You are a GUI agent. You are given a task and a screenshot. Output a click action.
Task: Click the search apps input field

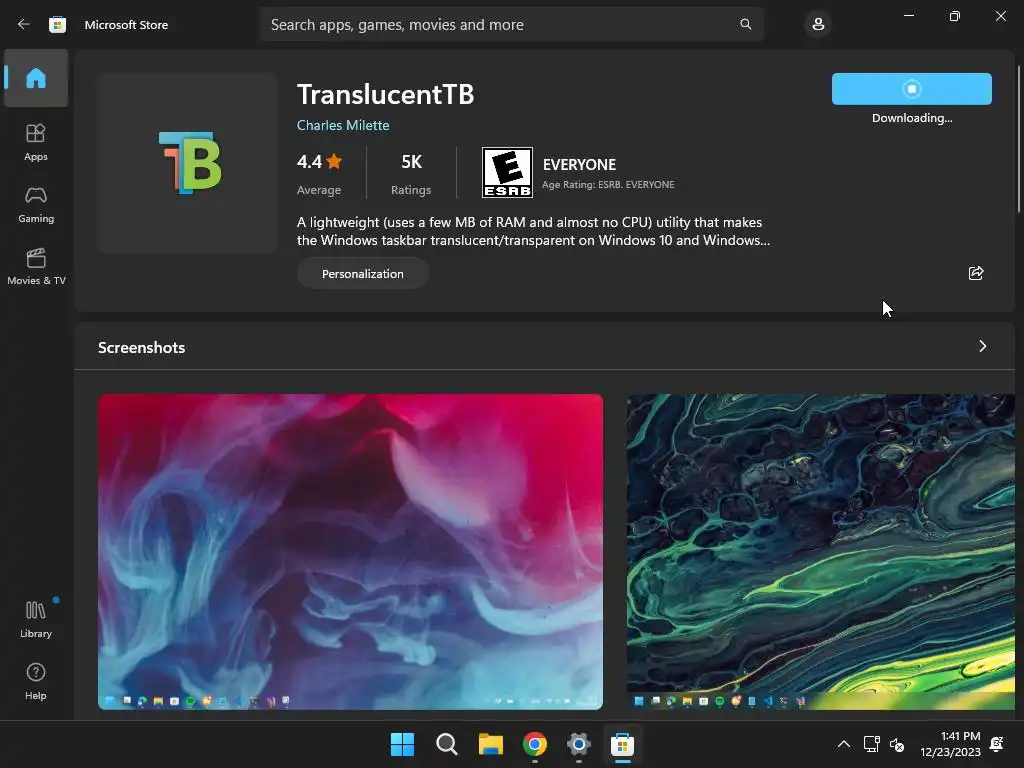pyautogui.click(x=511, y=24)
